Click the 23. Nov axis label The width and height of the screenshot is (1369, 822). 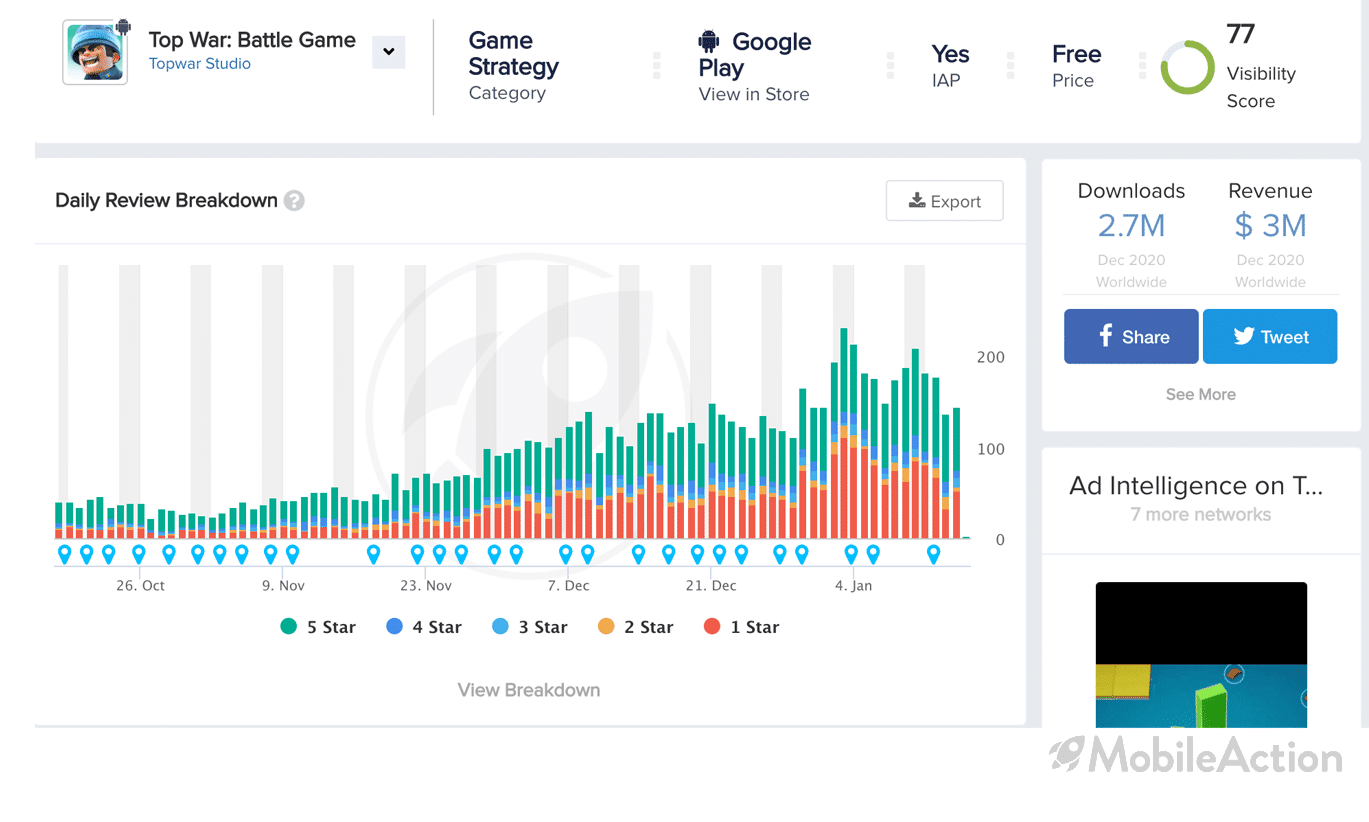426,585
